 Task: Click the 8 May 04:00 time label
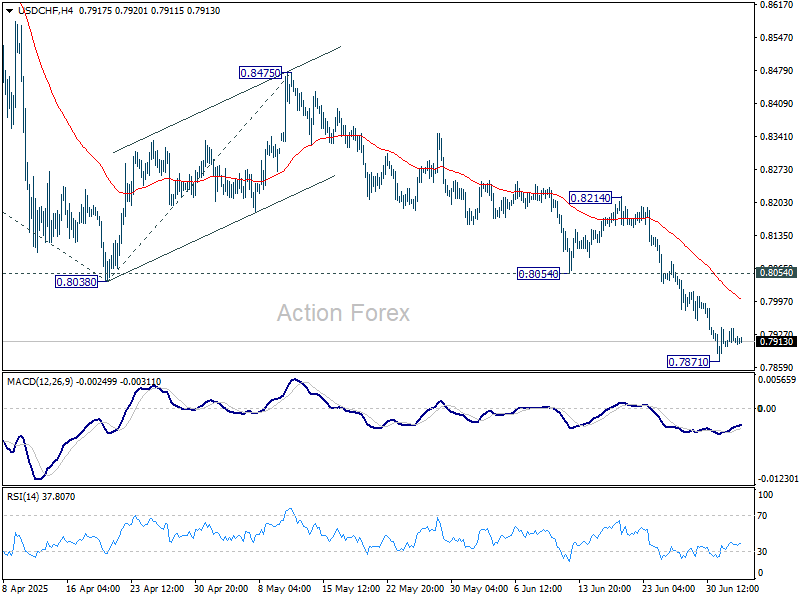pyautogui.click(x=285, y=588)
